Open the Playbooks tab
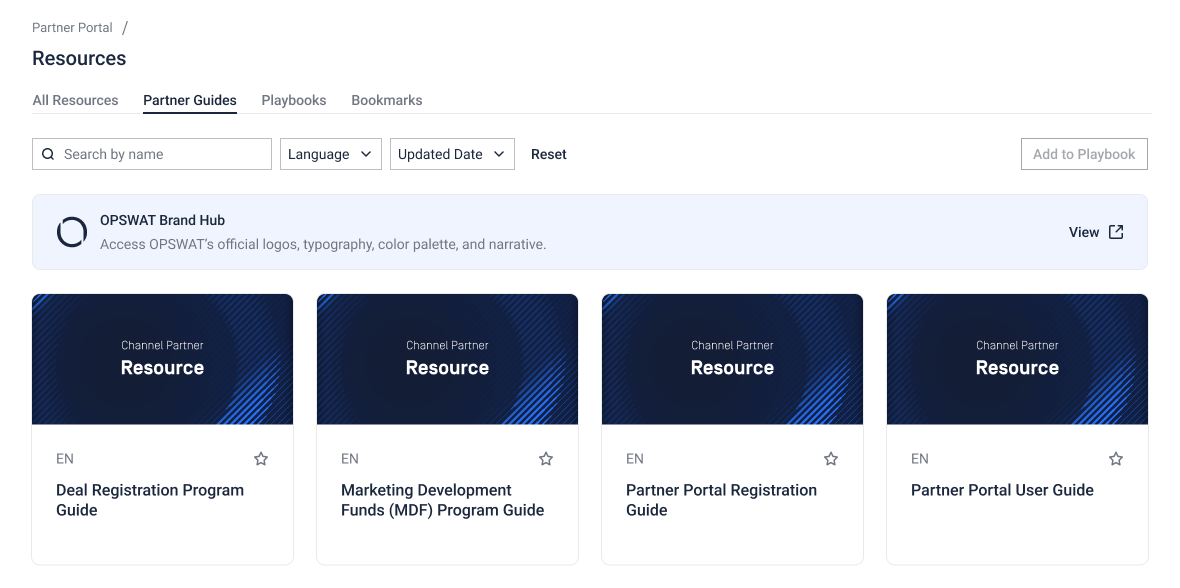Viewport: 1180px width, 588px height. 294,100
